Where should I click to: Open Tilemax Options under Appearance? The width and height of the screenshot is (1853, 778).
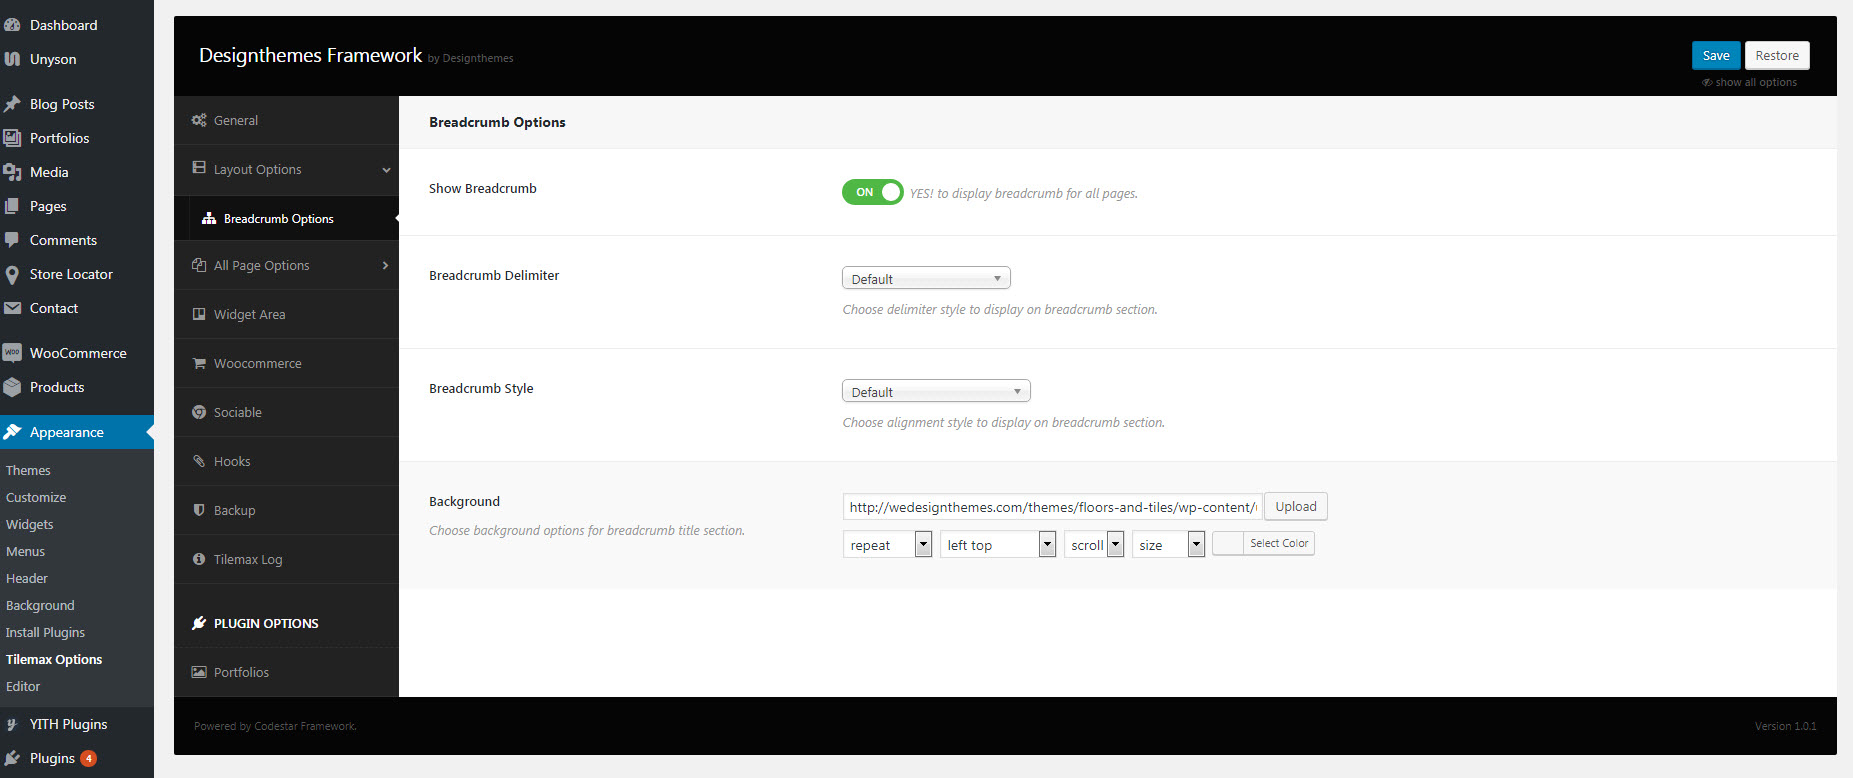(54, 660)
